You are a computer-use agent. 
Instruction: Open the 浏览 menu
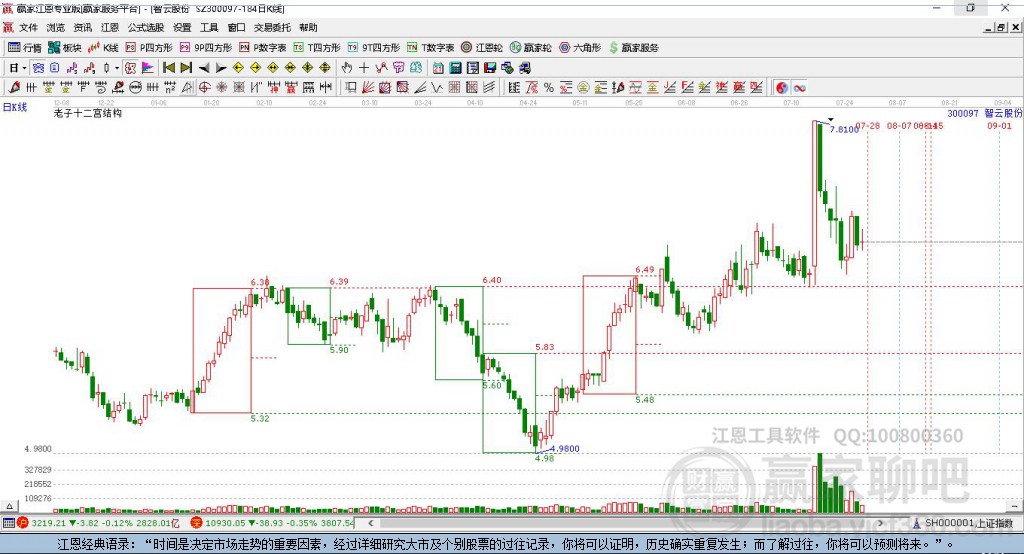56,27
